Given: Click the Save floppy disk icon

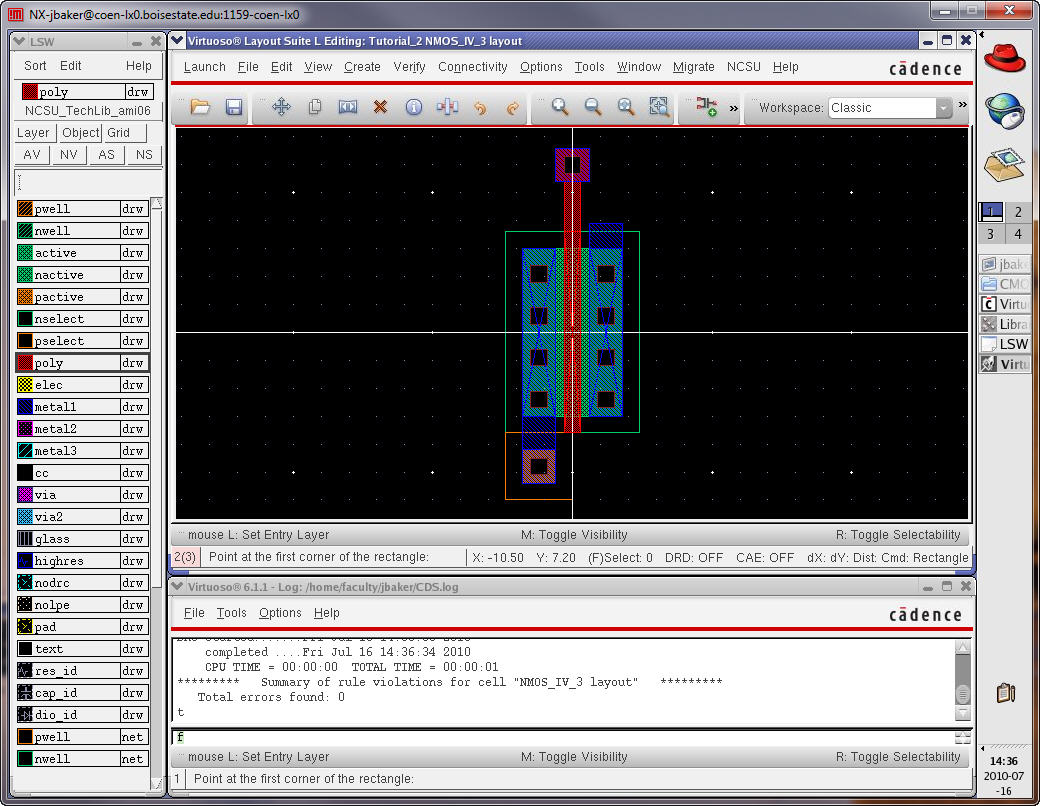Looking at the screenshot, I should pos(233,107).
